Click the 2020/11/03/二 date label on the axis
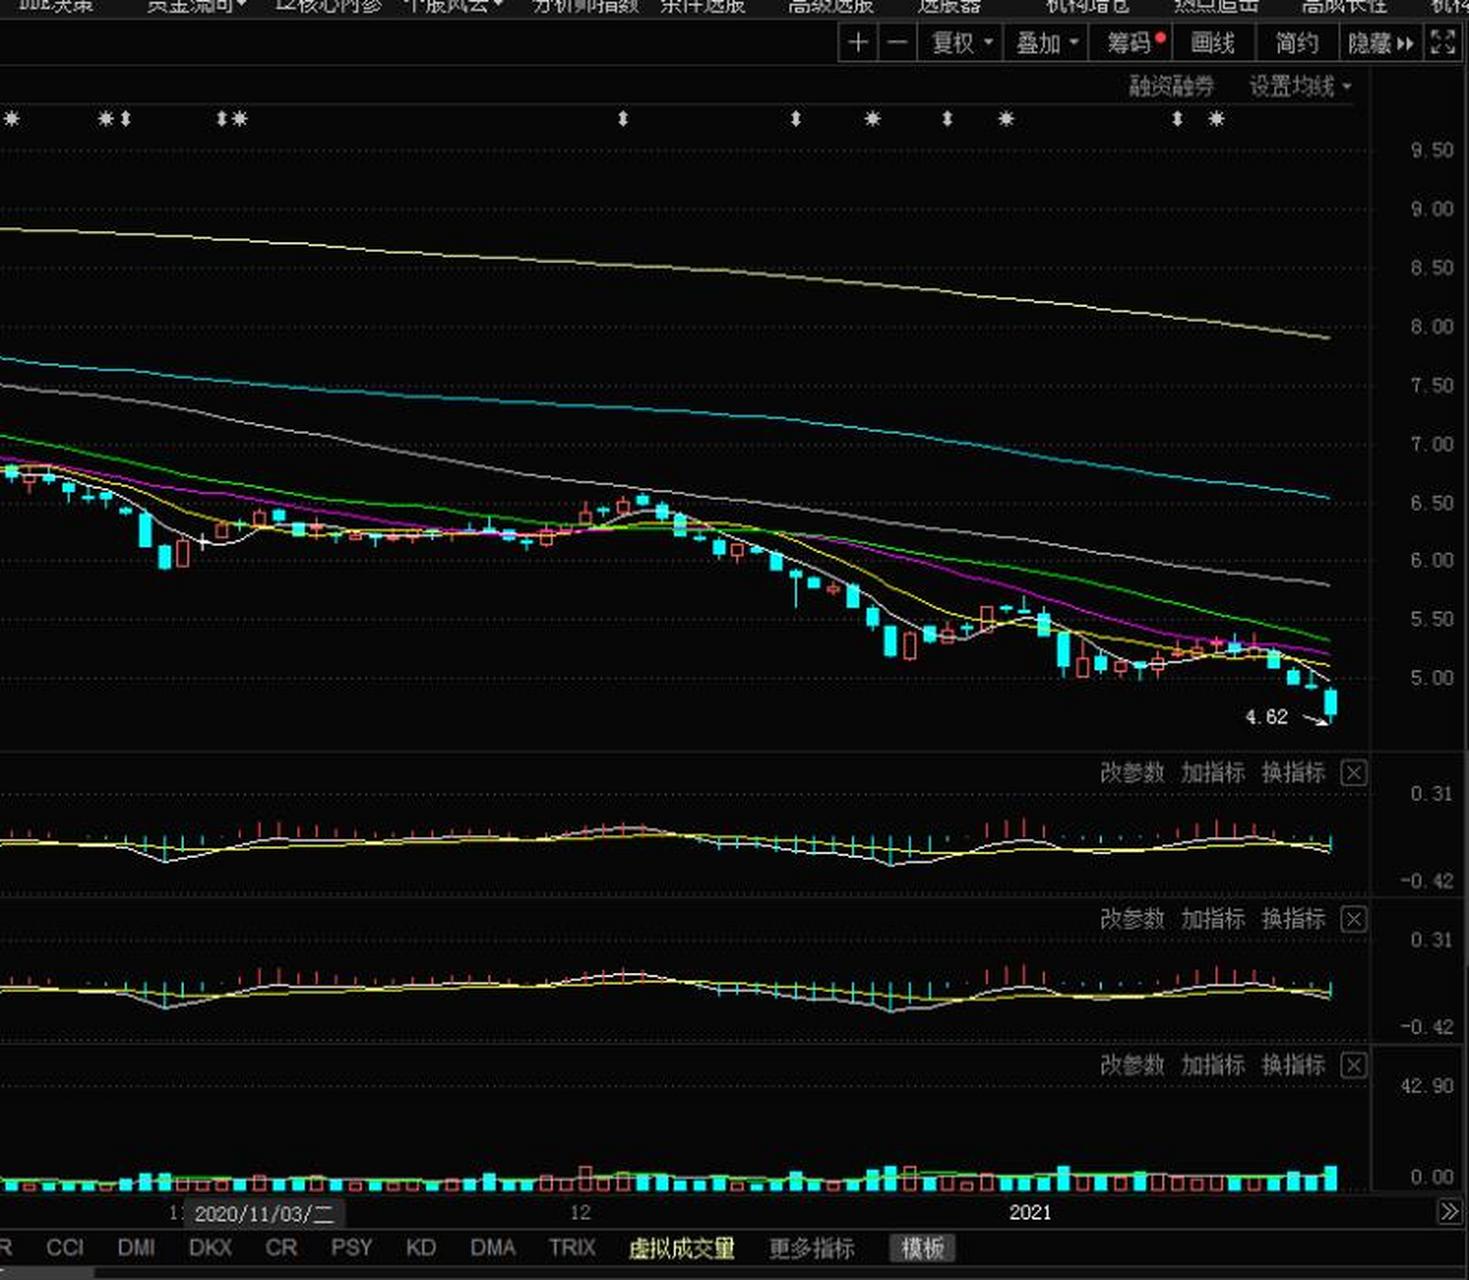 (264, 1214)
